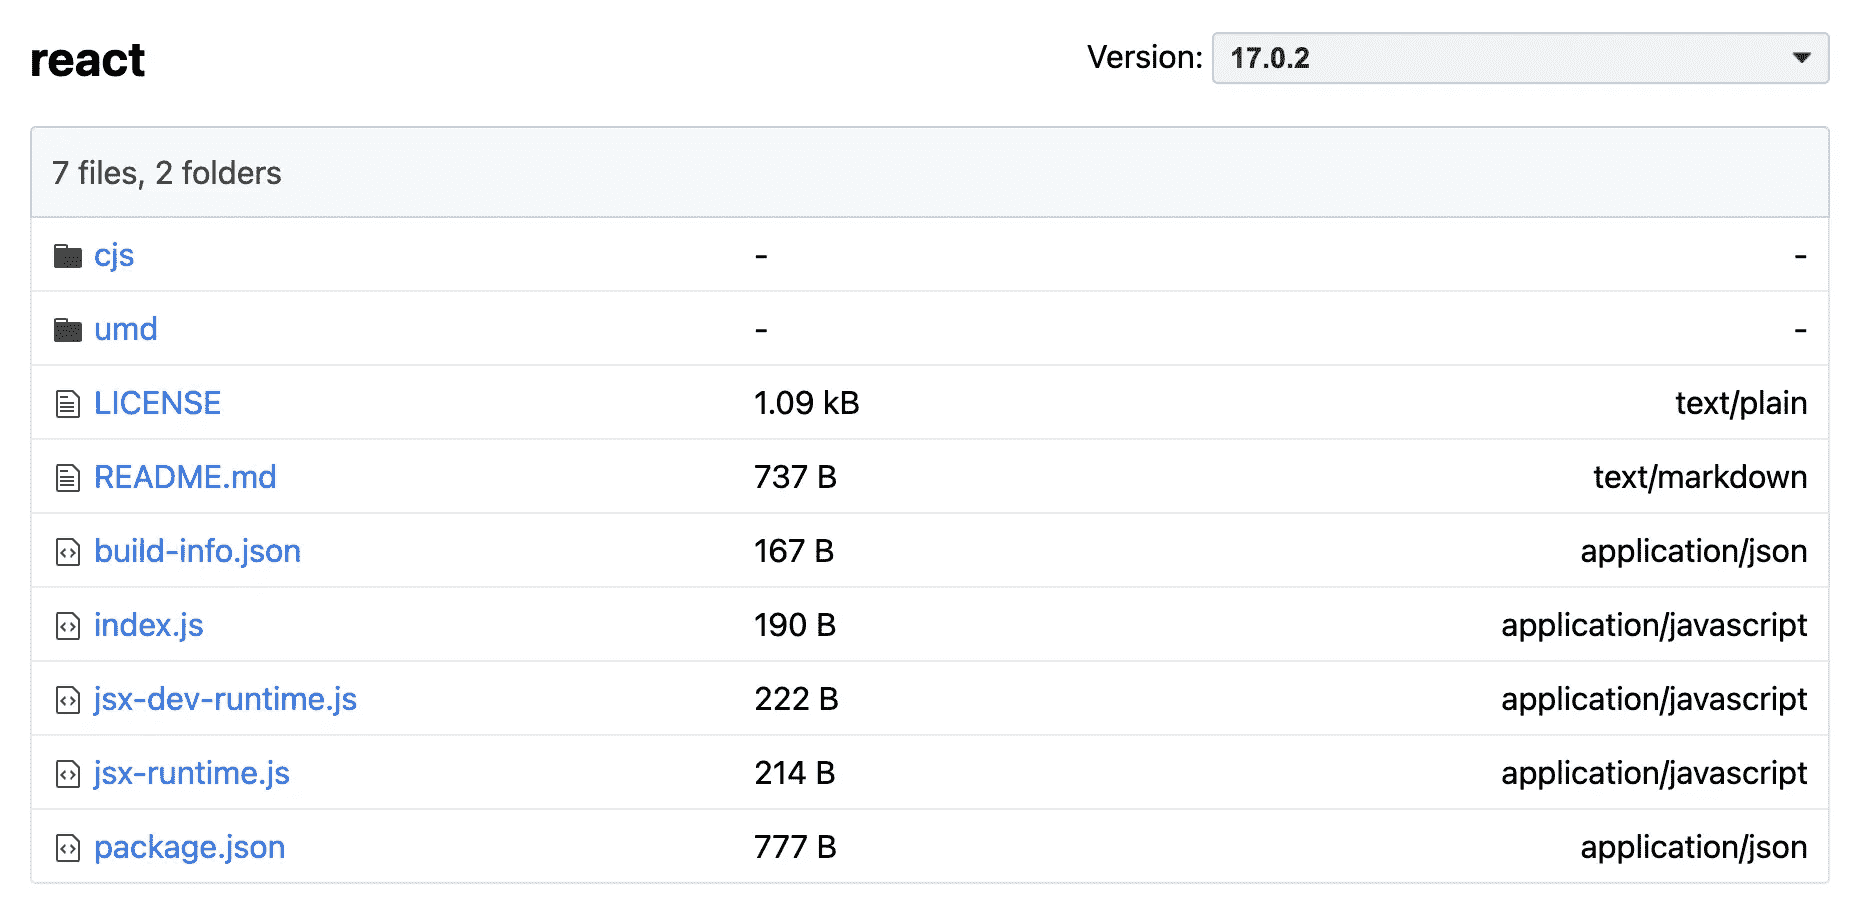This screenshot has width=1852, height=914.
Task: Open the index.js file link
Action: (149, 626)
